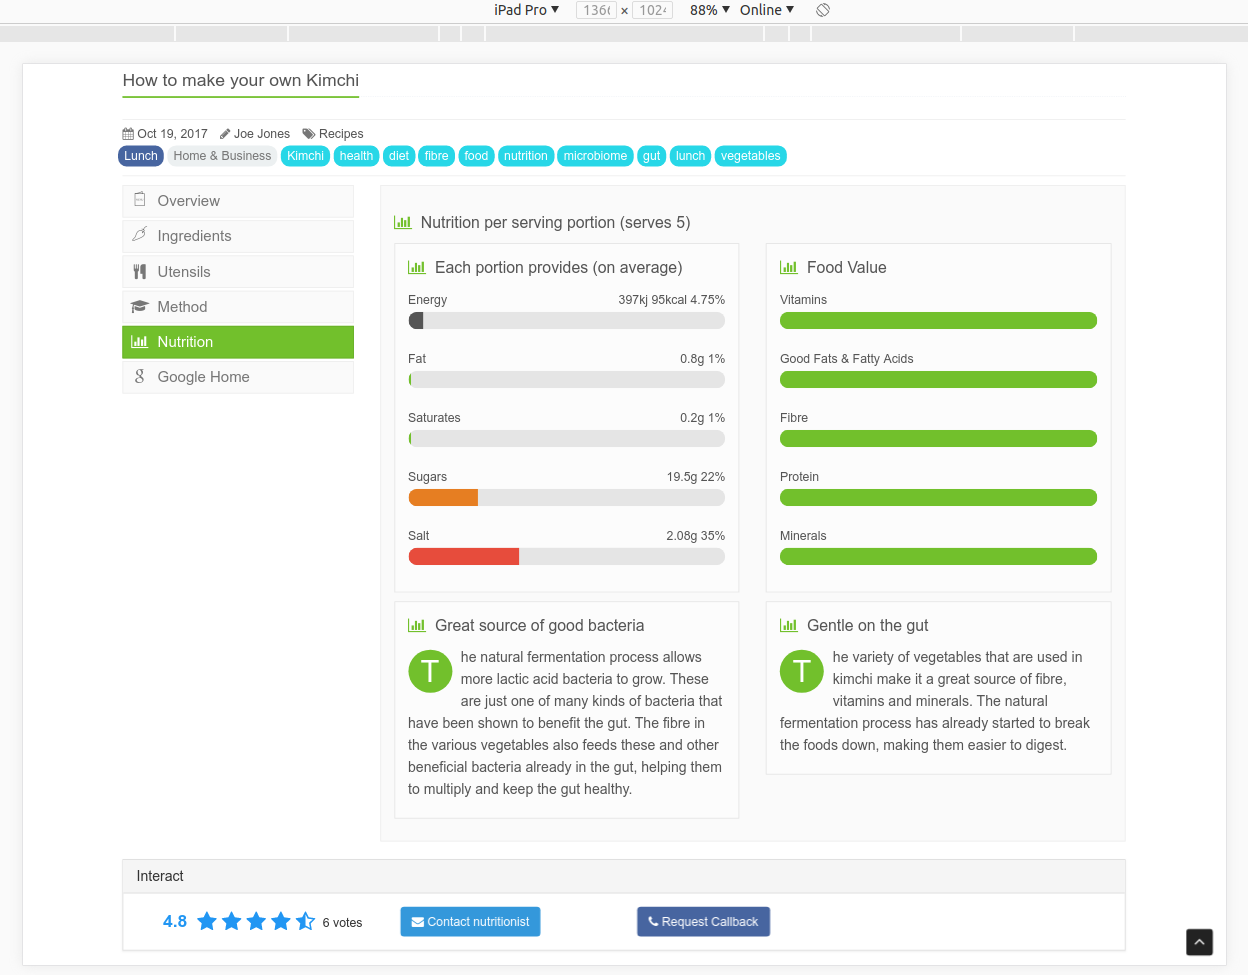Click the Ingredients carrot icon

point(140,235)
